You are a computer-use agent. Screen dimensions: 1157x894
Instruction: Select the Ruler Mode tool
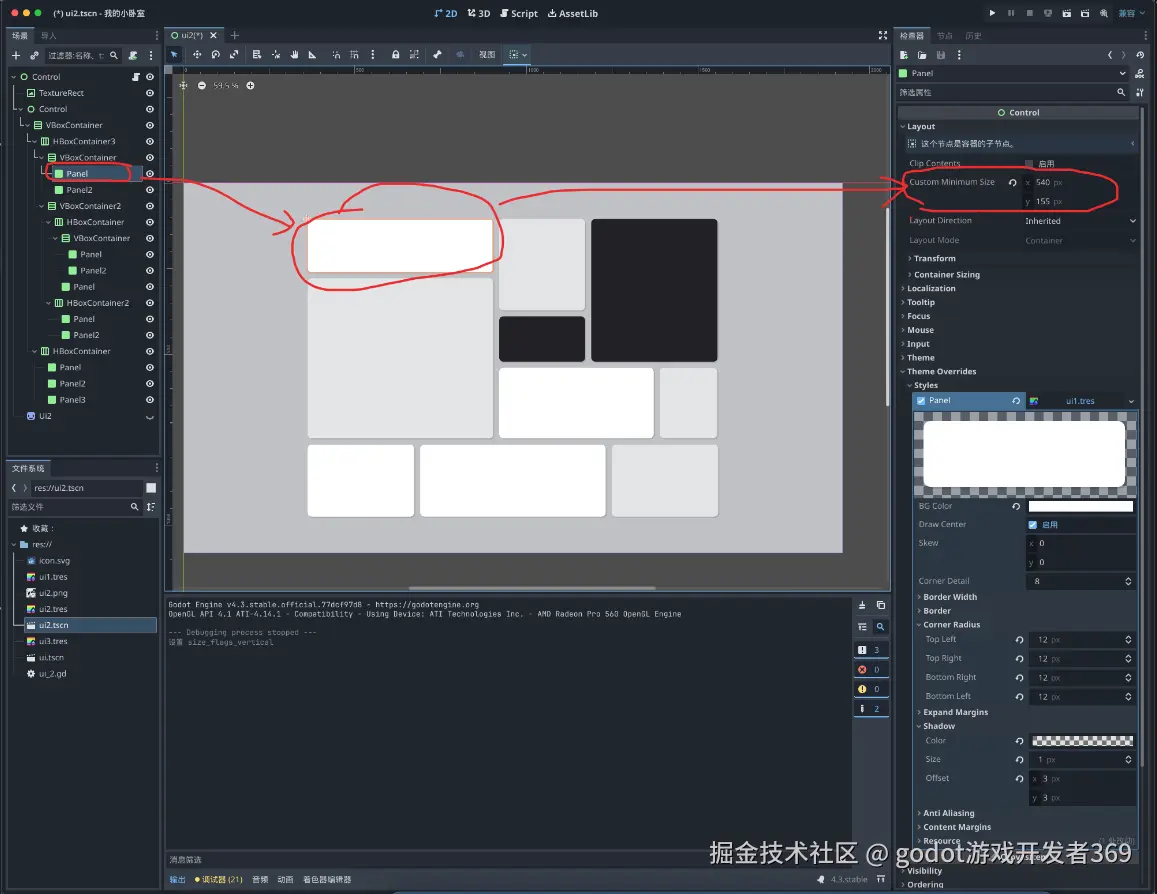pyautogui.click(x=312, y=55)
